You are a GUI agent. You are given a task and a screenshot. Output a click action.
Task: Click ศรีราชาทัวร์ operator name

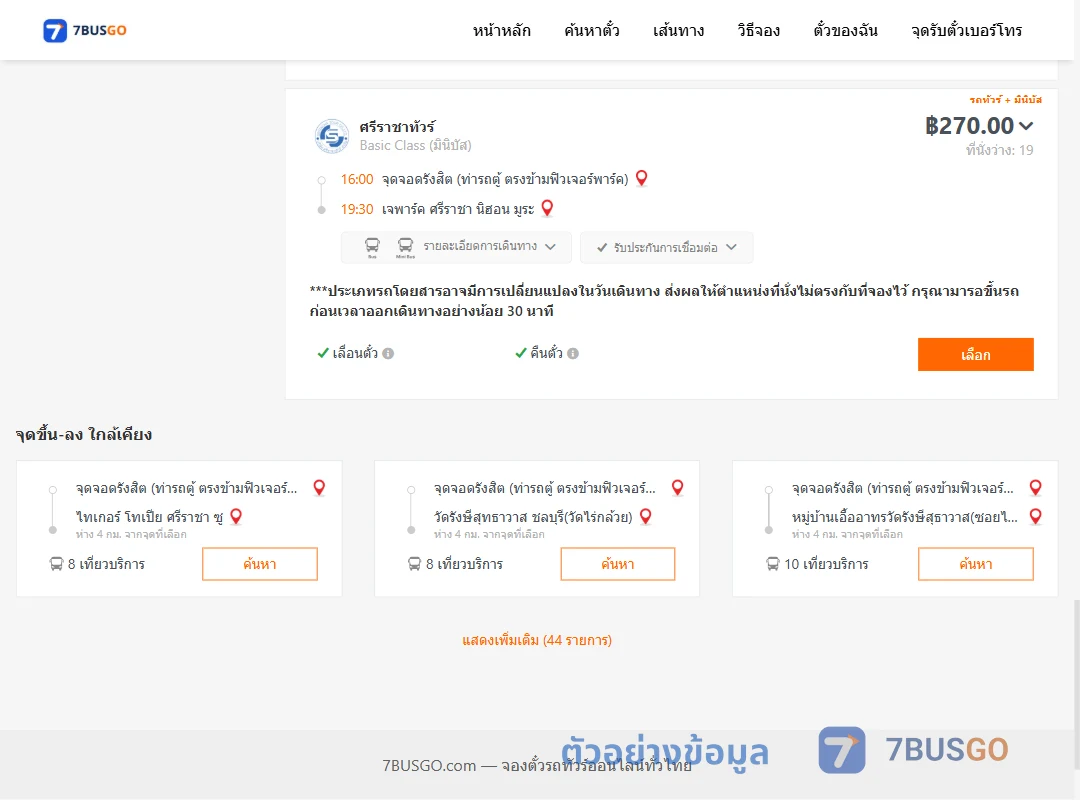tap(397, 127)
